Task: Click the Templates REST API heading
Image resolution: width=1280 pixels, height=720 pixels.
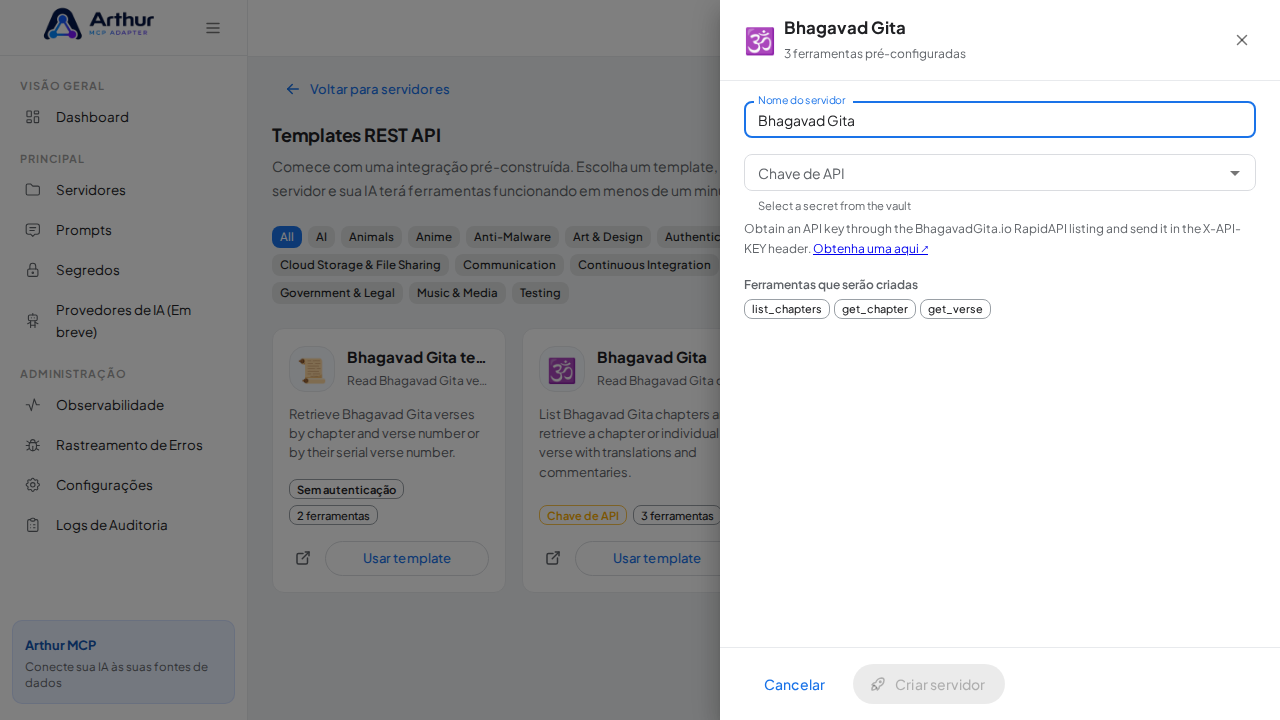Action: 356,135
